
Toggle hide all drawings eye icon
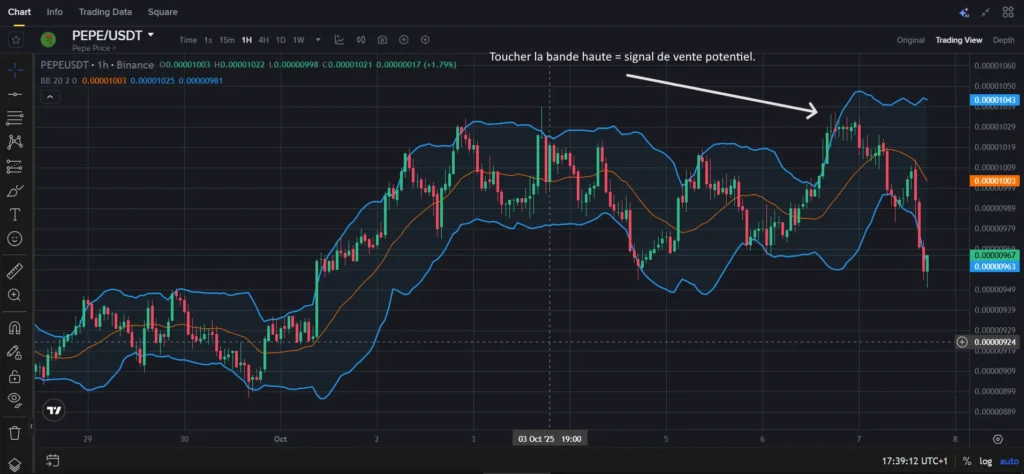tap(14, 400)
